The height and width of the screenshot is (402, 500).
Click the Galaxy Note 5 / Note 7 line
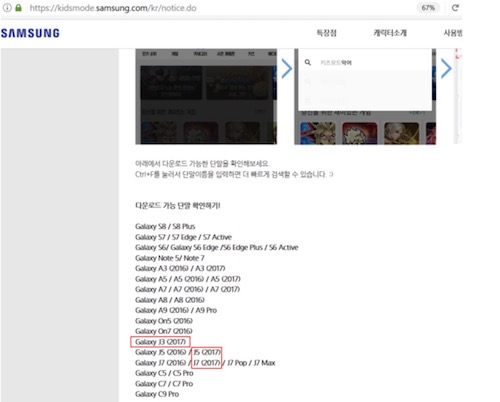(170, 258)
